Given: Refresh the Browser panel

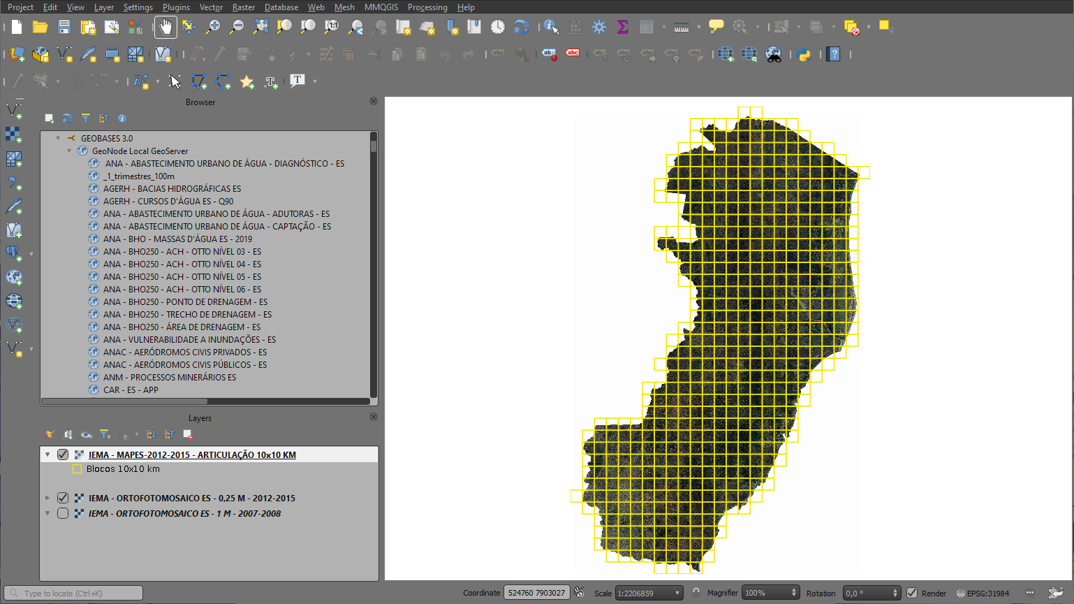Looking at the screenshot, I should [x=67, y=118].
